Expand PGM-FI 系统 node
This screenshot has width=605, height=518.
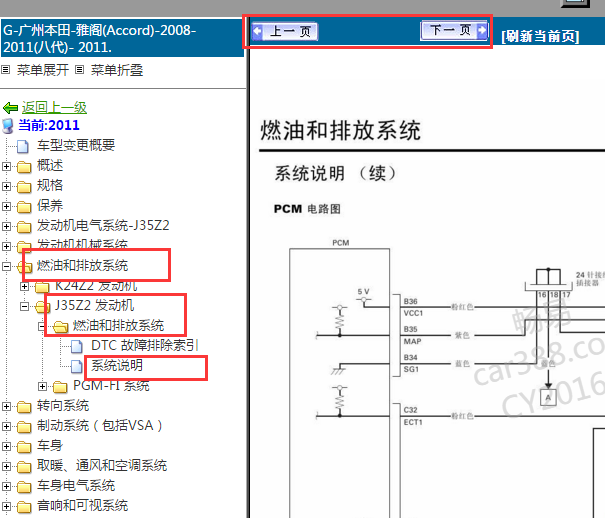click(42, 386)
